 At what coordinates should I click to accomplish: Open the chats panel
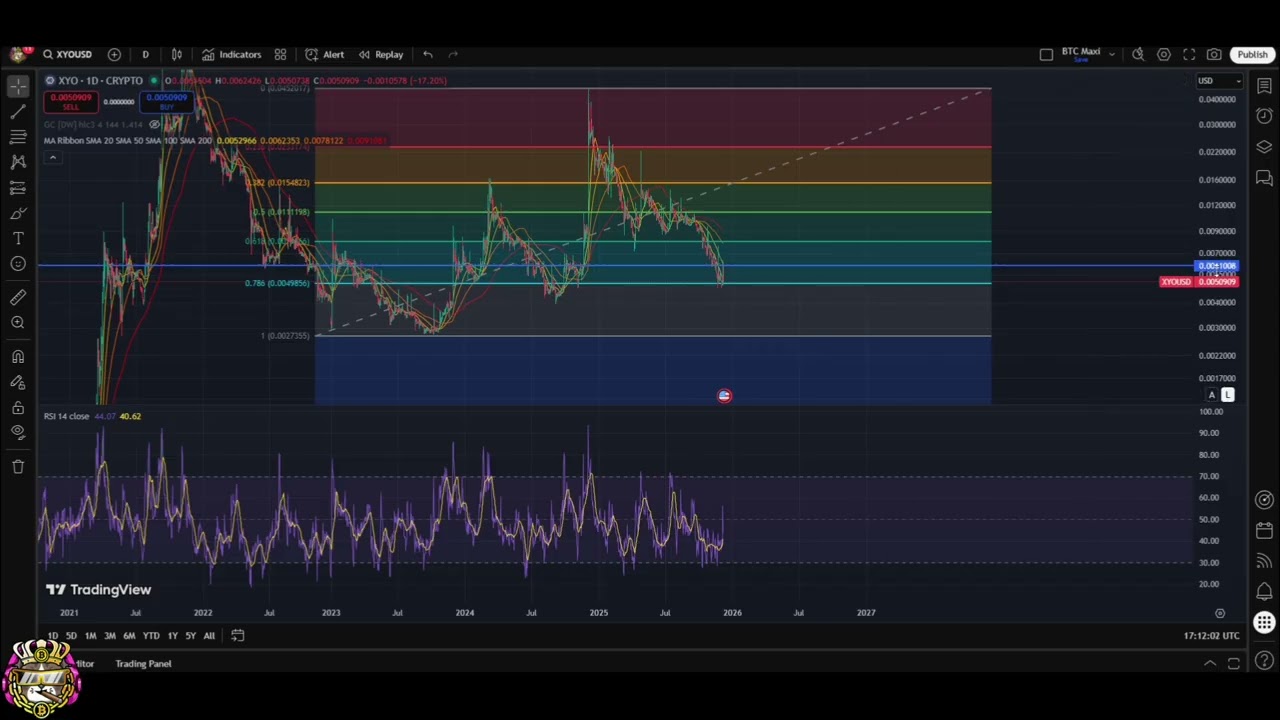(x=1264, y=178)
